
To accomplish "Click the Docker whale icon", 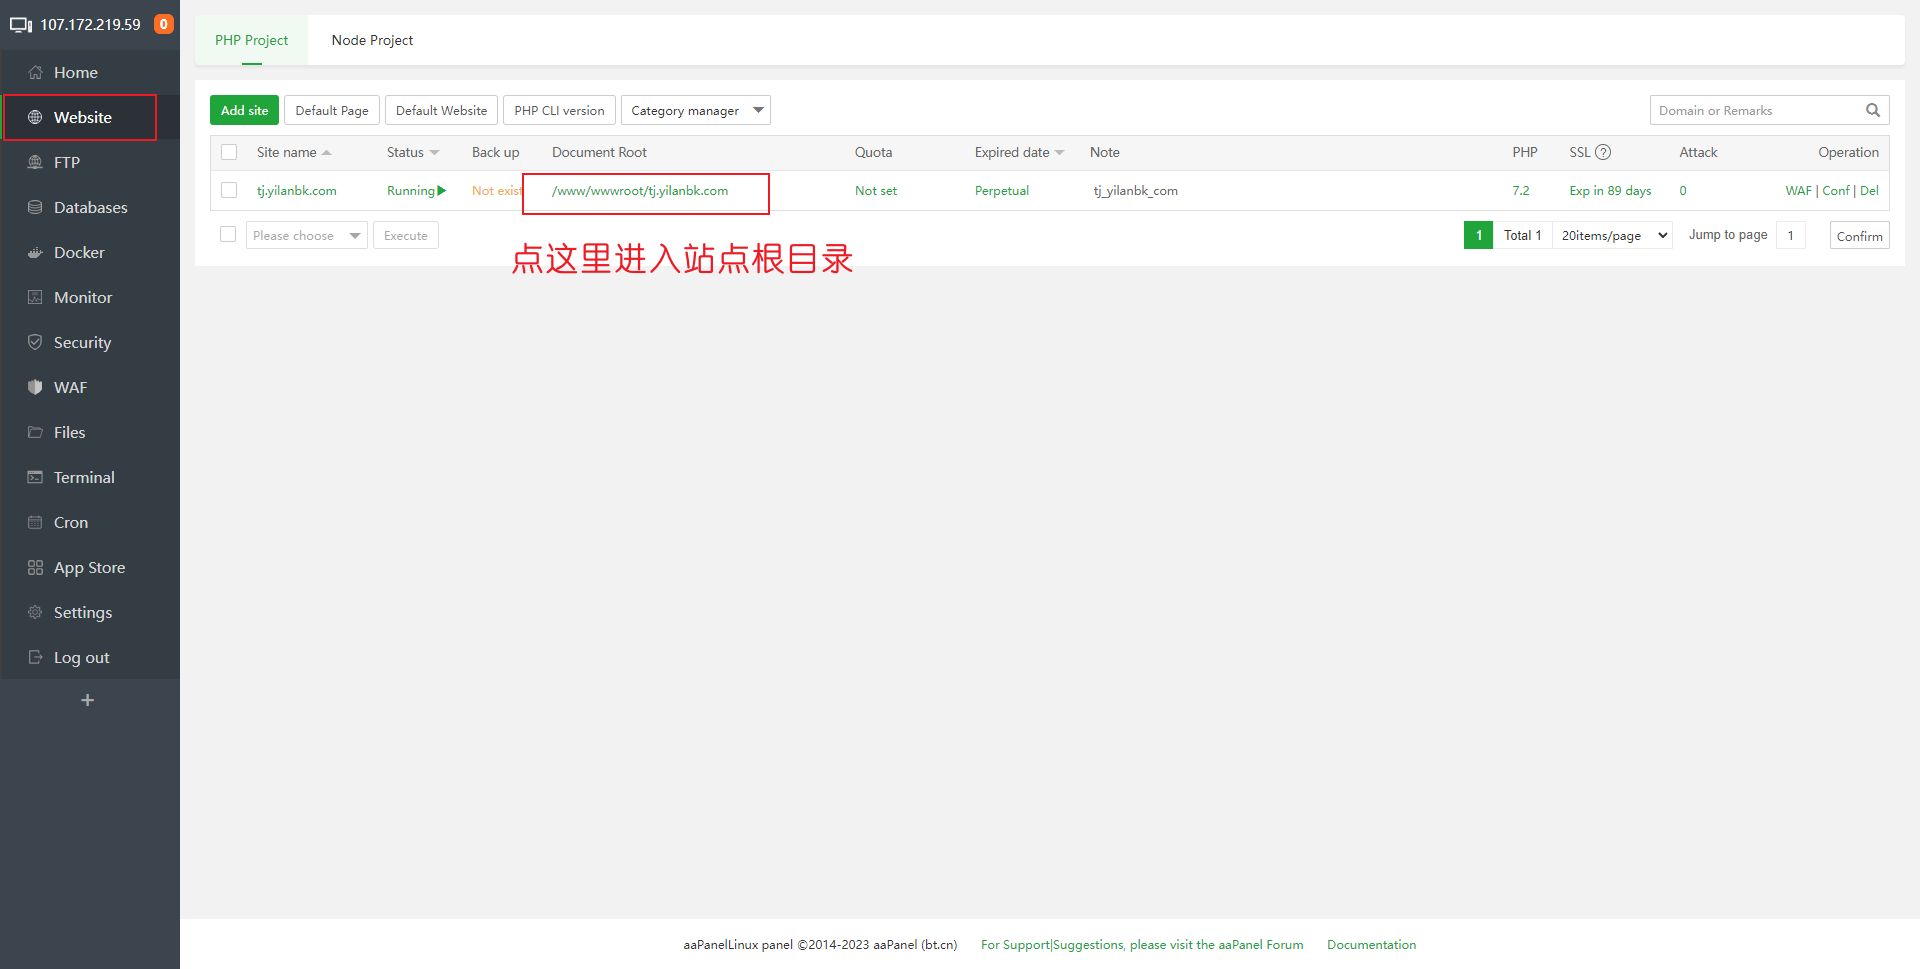I will coord(35,252).
